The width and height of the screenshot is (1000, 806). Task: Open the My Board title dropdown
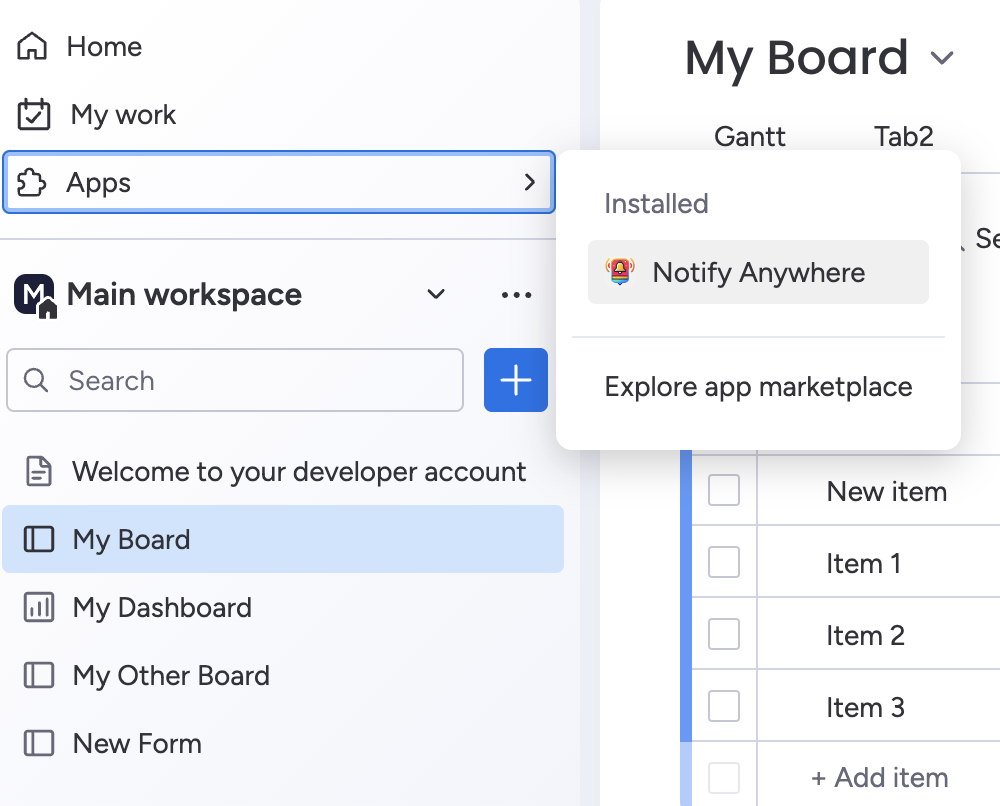point(943,58)
